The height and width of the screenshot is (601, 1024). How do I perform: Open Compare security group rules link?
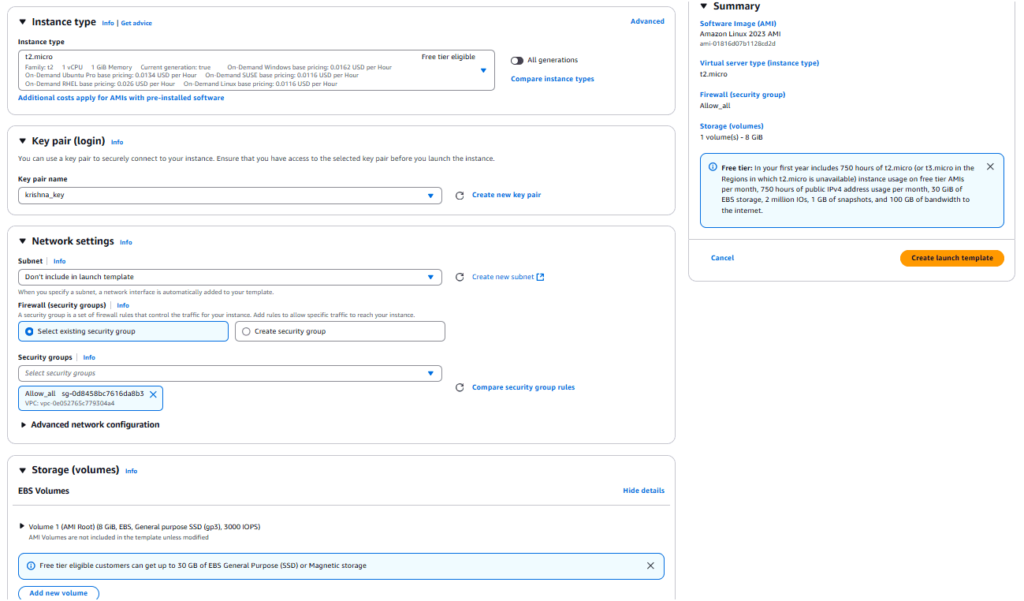coord(523,387)
